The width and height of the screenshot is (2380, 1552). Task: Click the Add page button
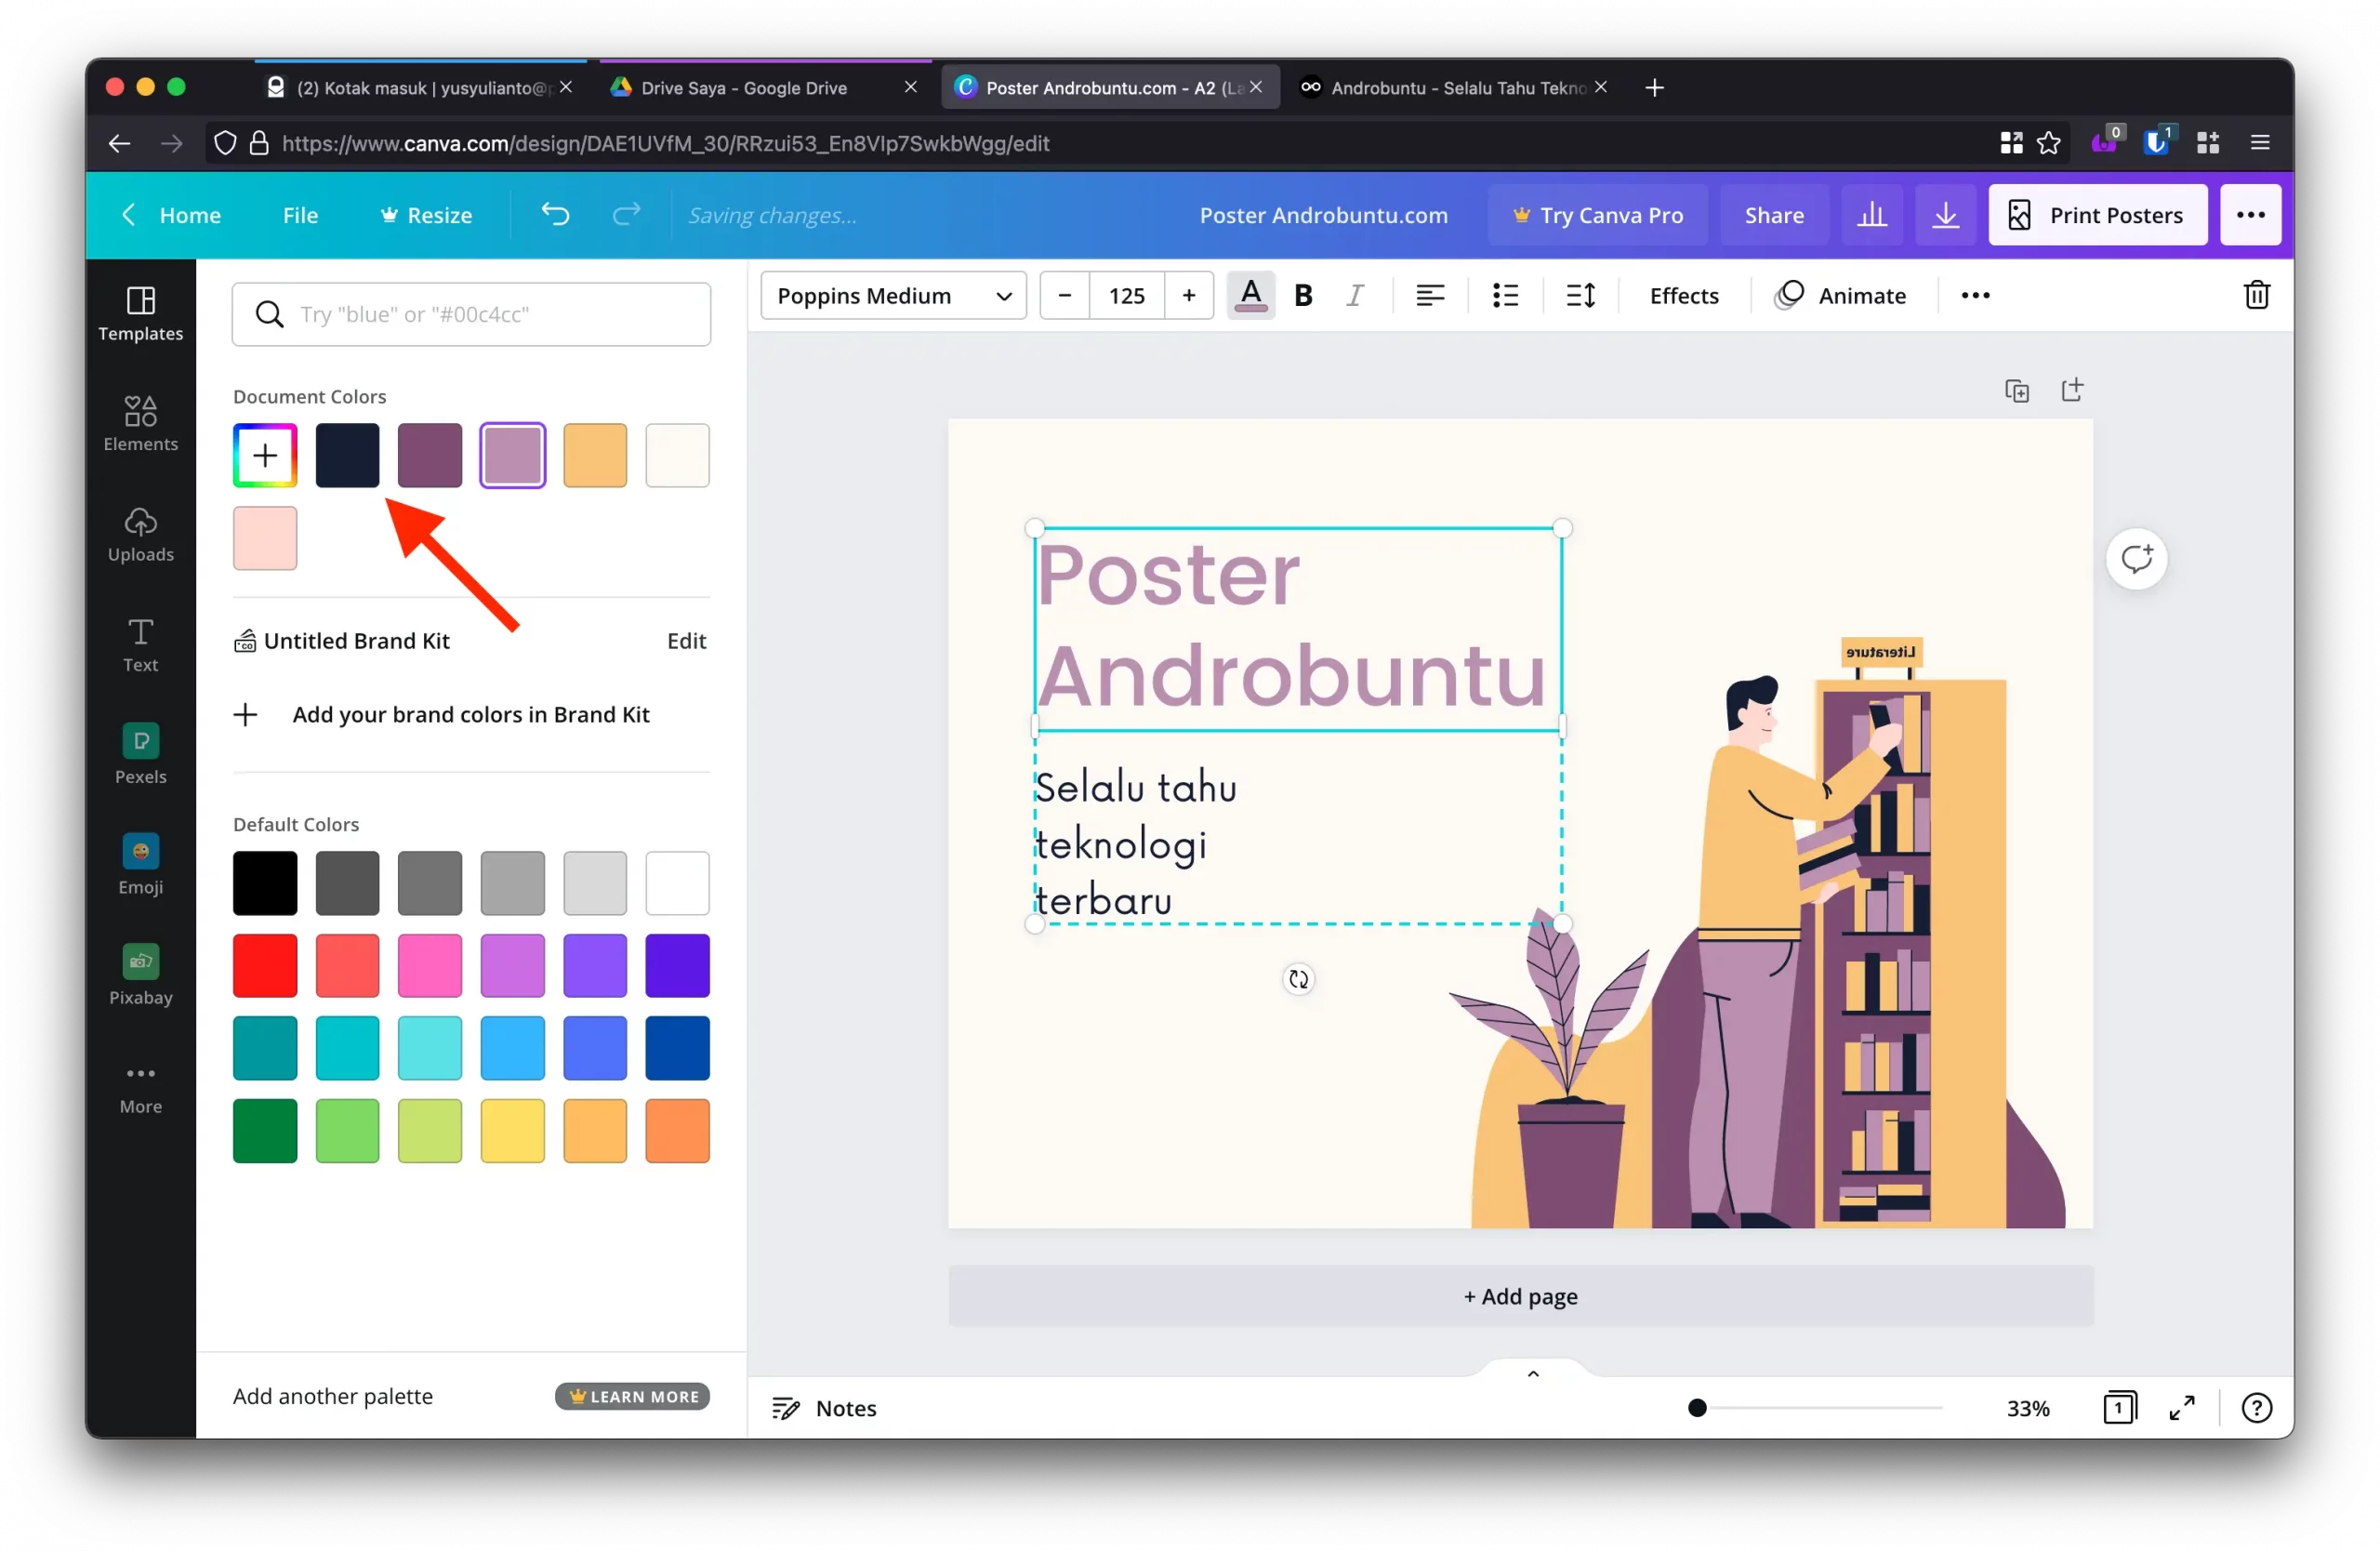1520,1296
